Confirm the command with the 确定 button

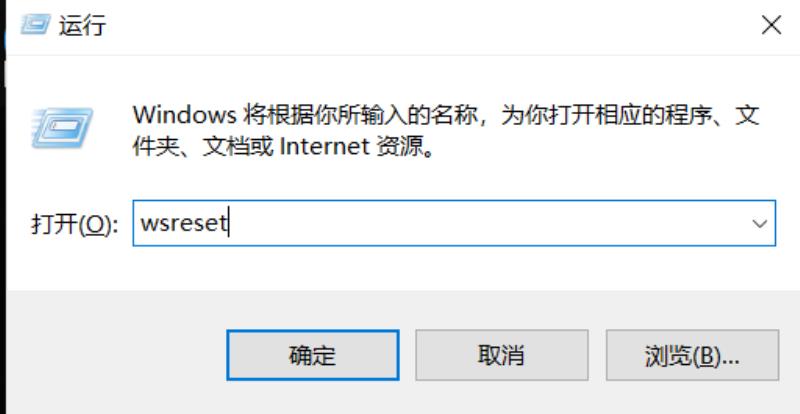point(313,355)
